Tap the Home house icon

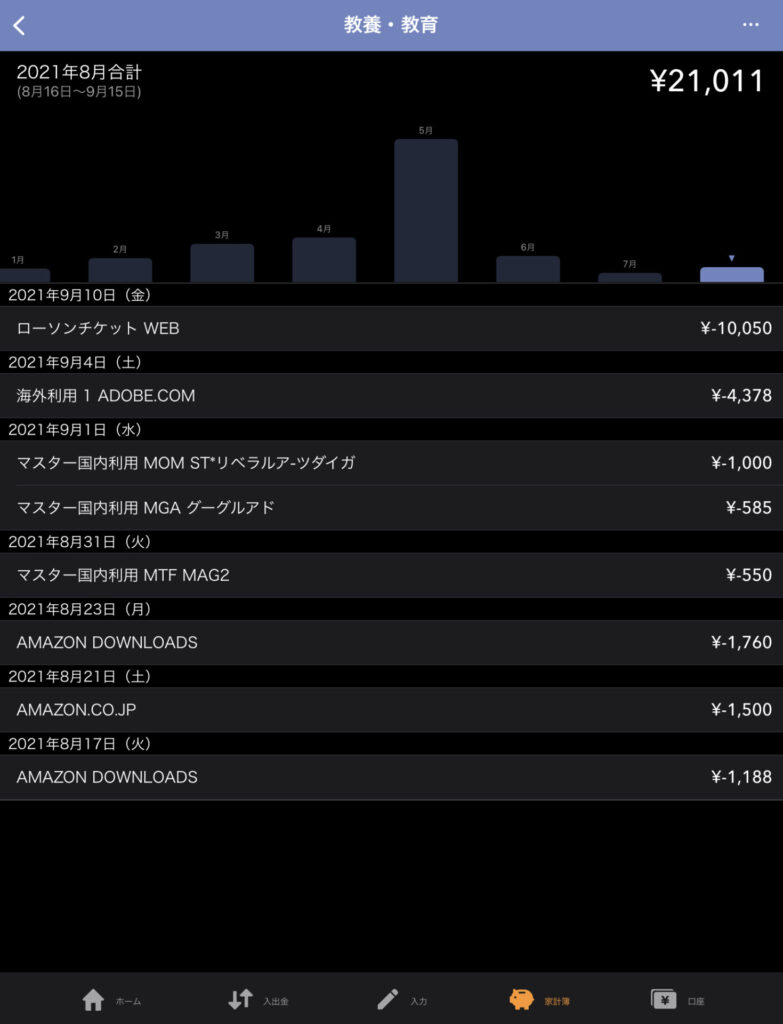[x=93, y=999]
